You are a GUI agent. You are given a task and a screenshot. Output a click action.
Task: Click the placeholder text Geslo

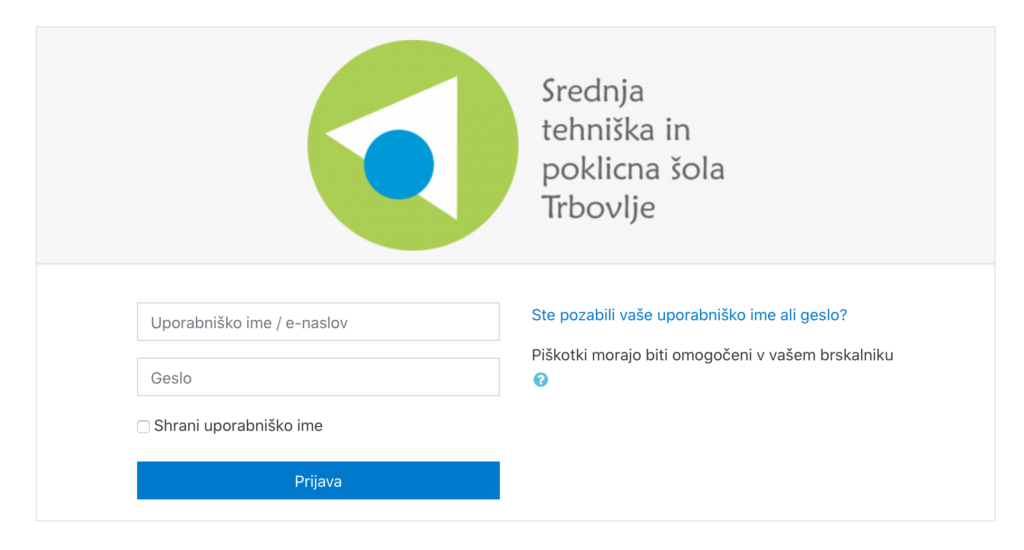pyautogui.click(x=171, y=378)
